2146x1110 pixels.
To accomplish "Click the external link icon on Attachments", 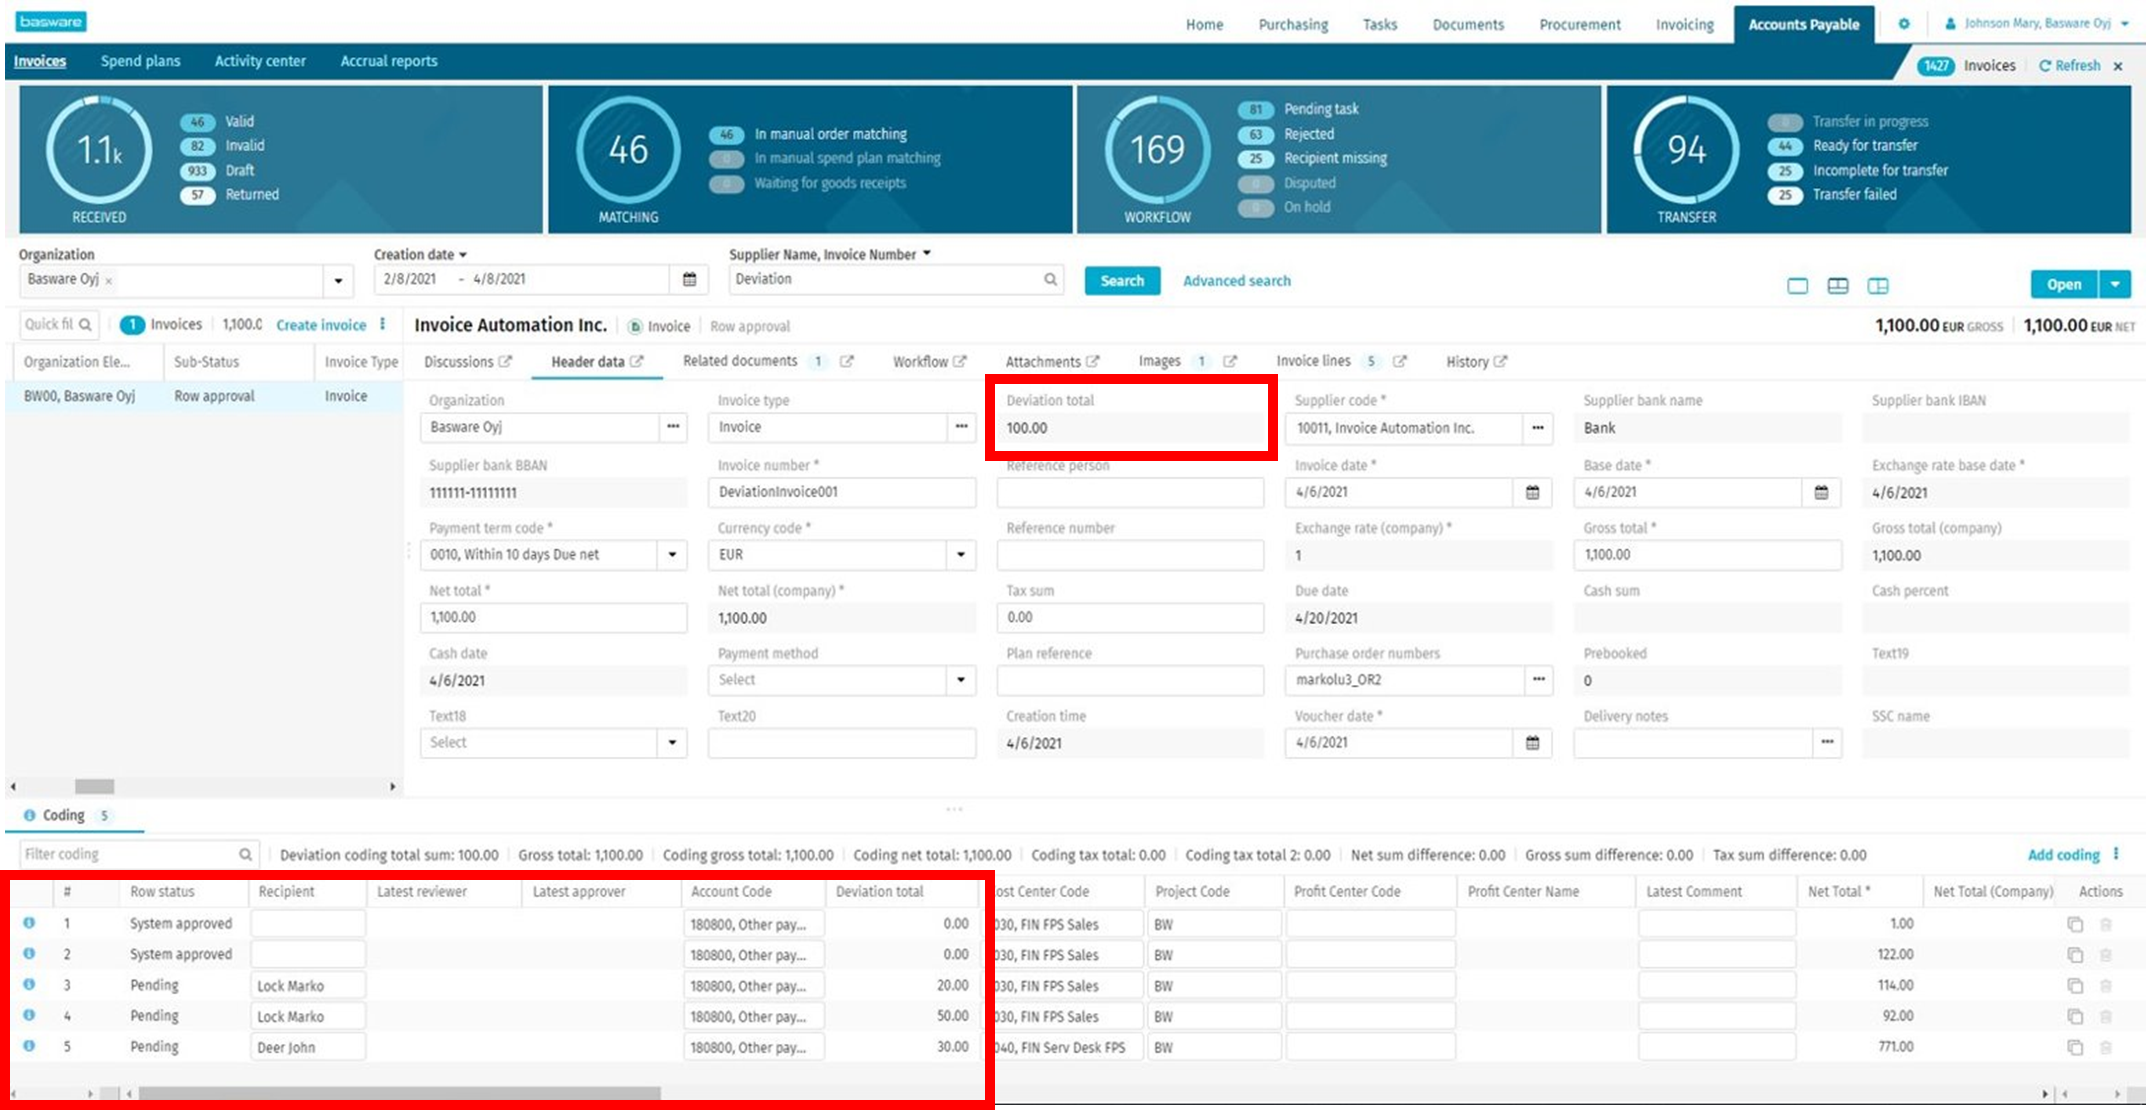I will [x=1095, y=361].
